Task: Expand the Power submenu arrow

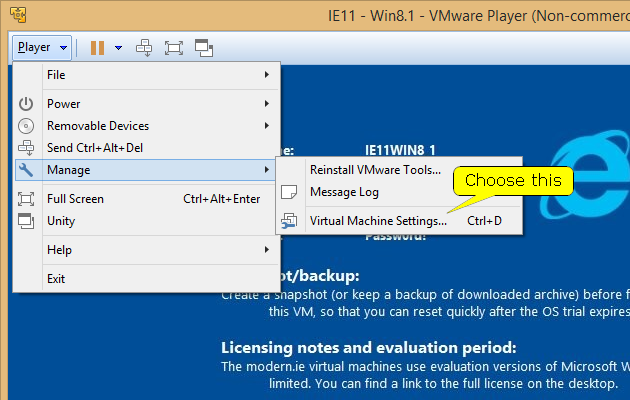Action: click(x=266, y=104)
